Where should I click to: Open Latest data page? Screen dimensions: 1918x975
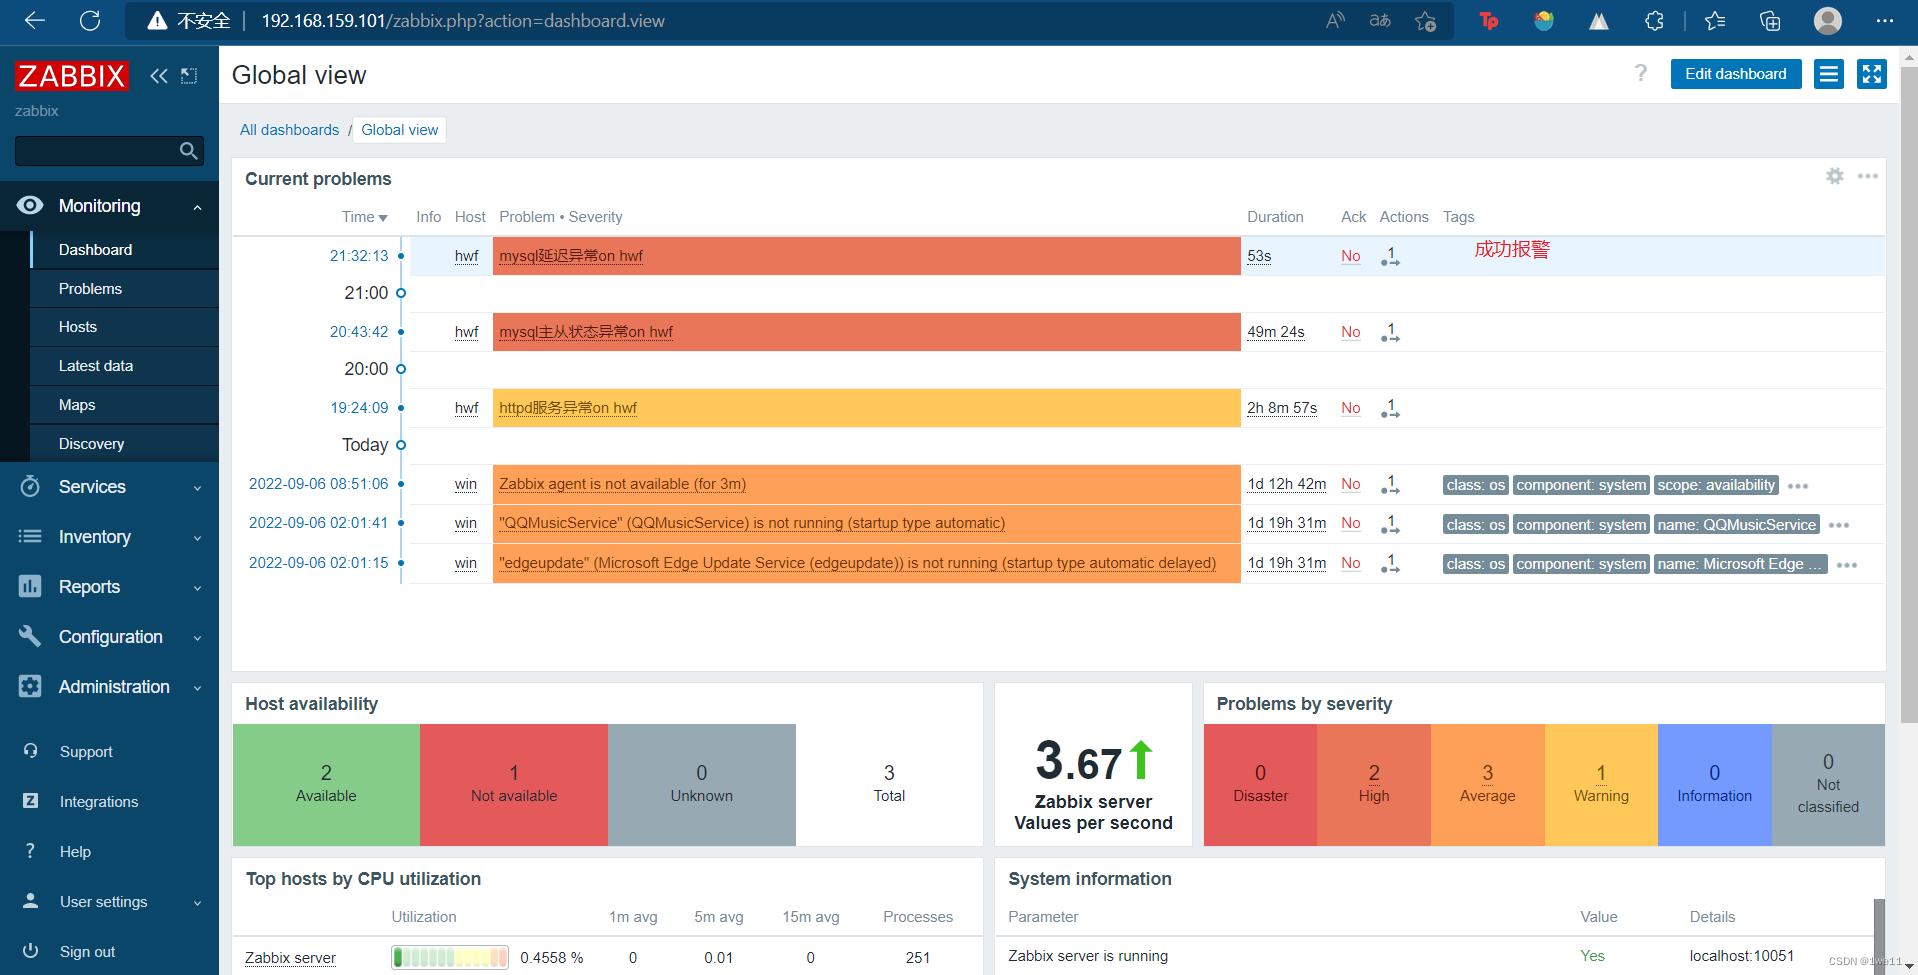(125, 366)
